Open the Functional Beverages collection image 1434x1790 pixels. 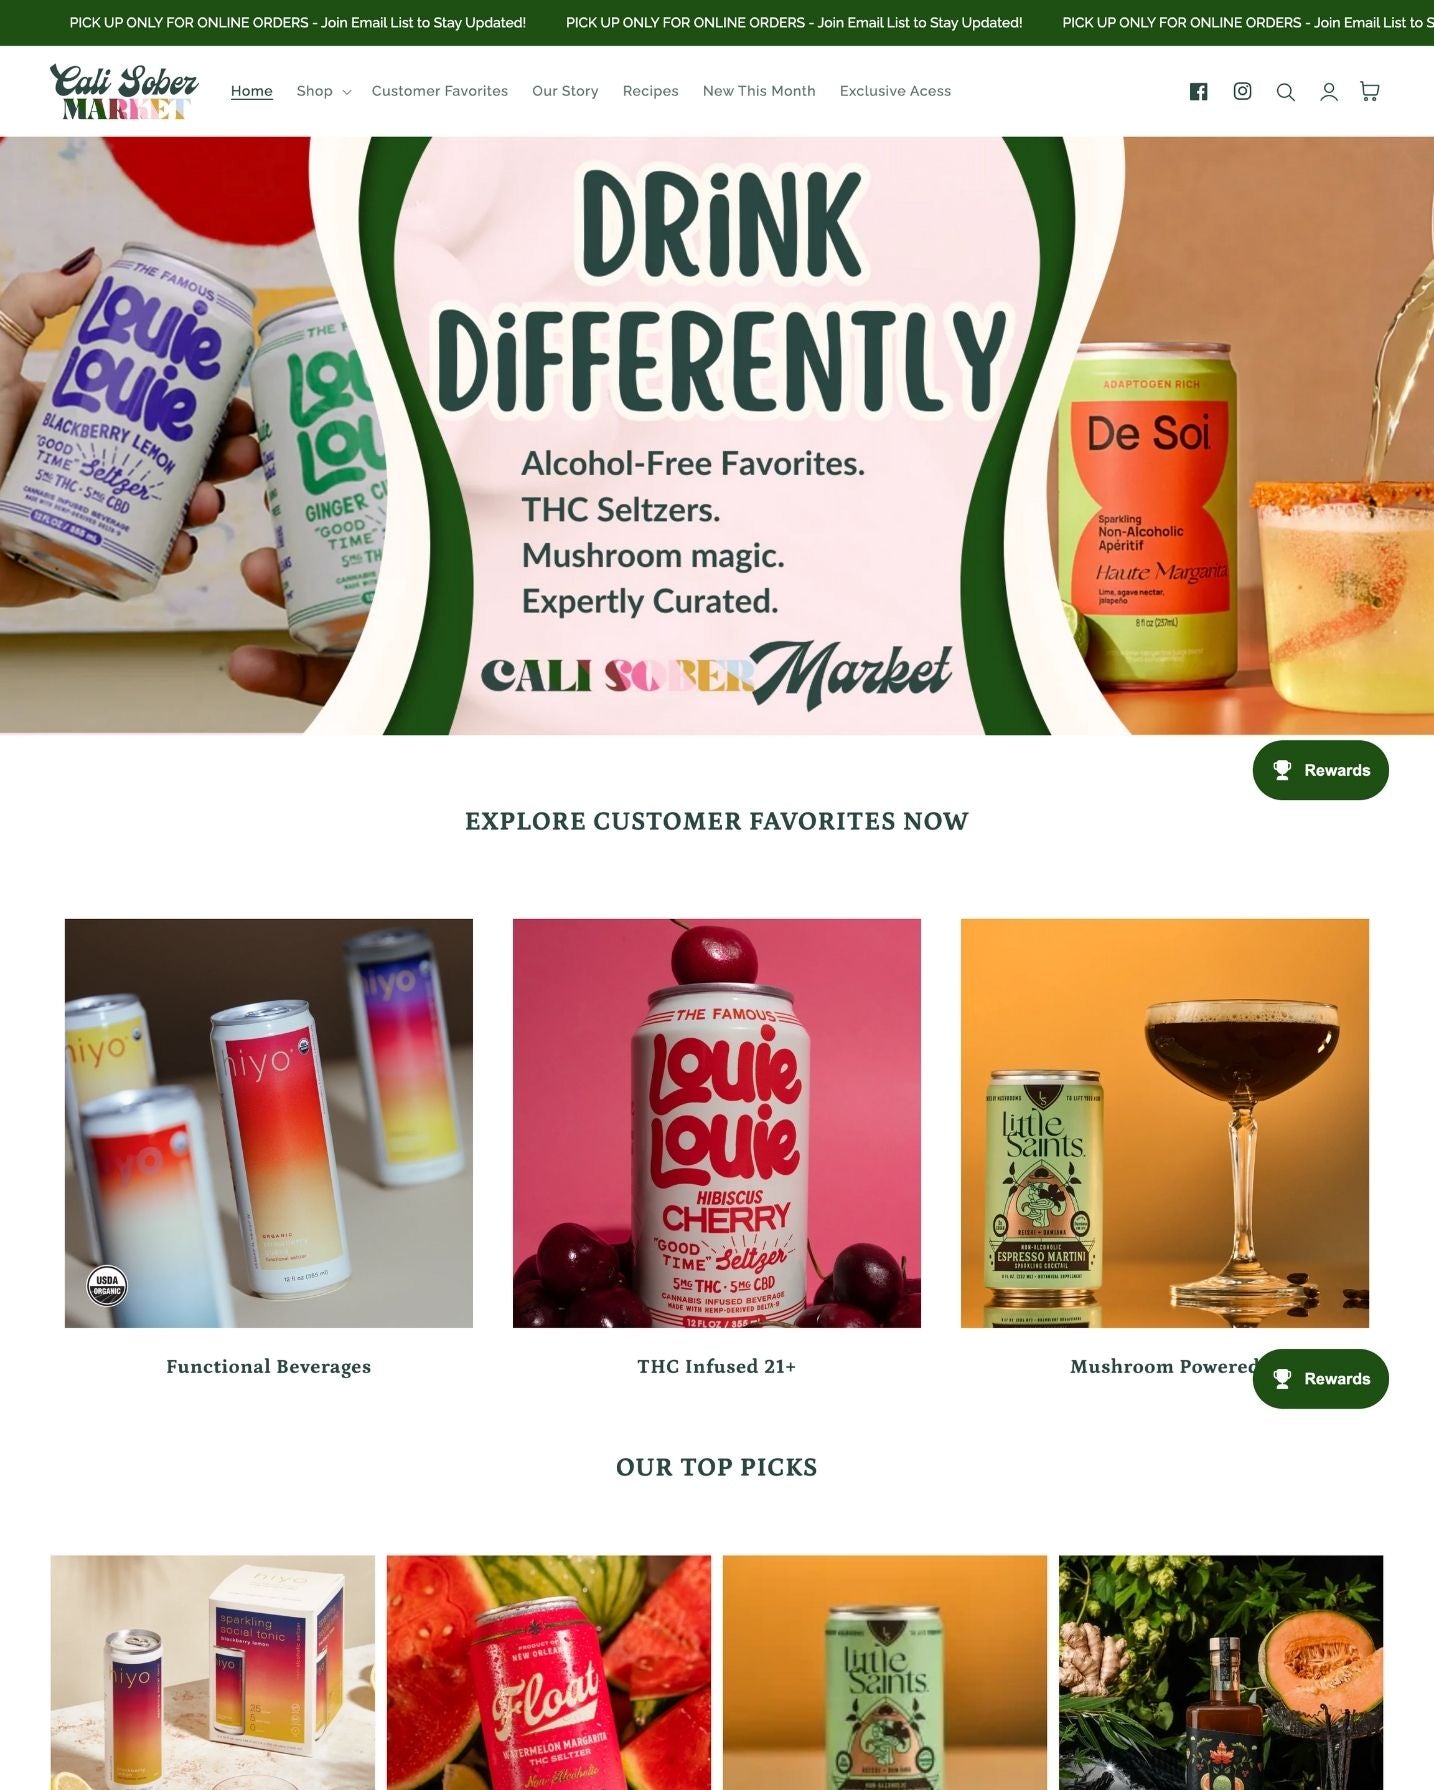coord(269,1123)
